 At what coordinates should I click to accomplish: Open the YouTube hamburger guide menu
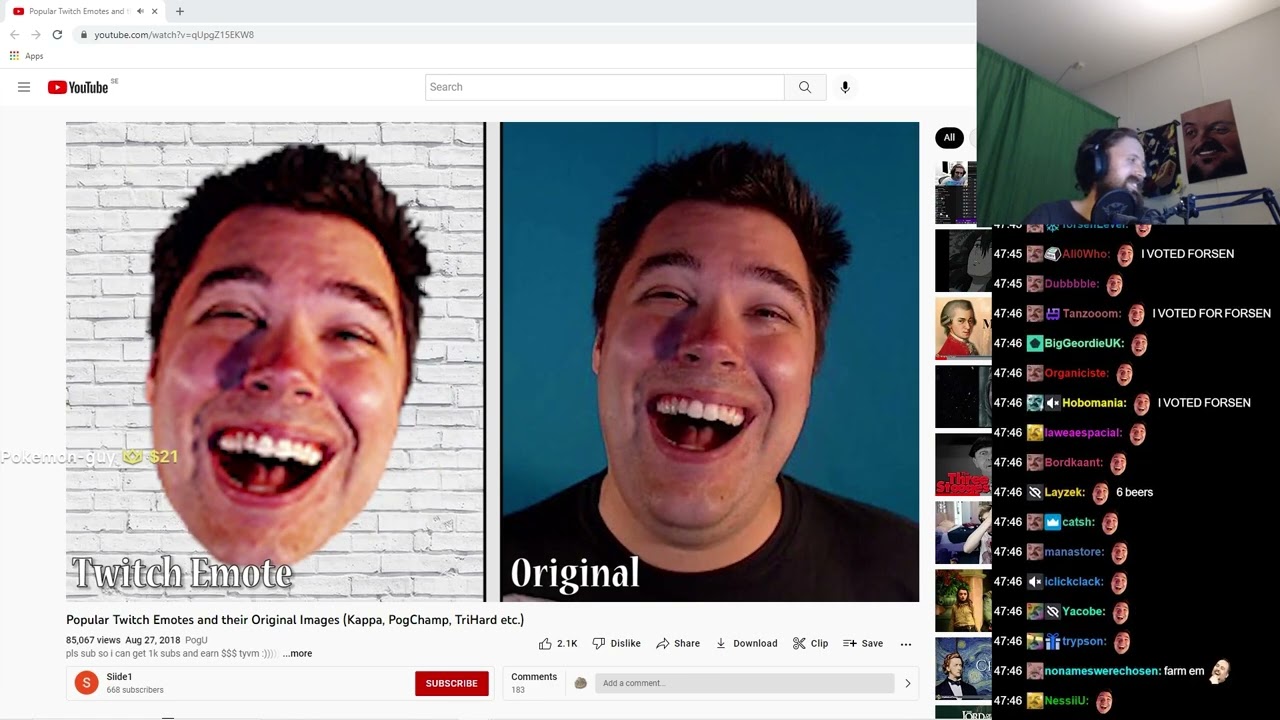click(24, 87)
